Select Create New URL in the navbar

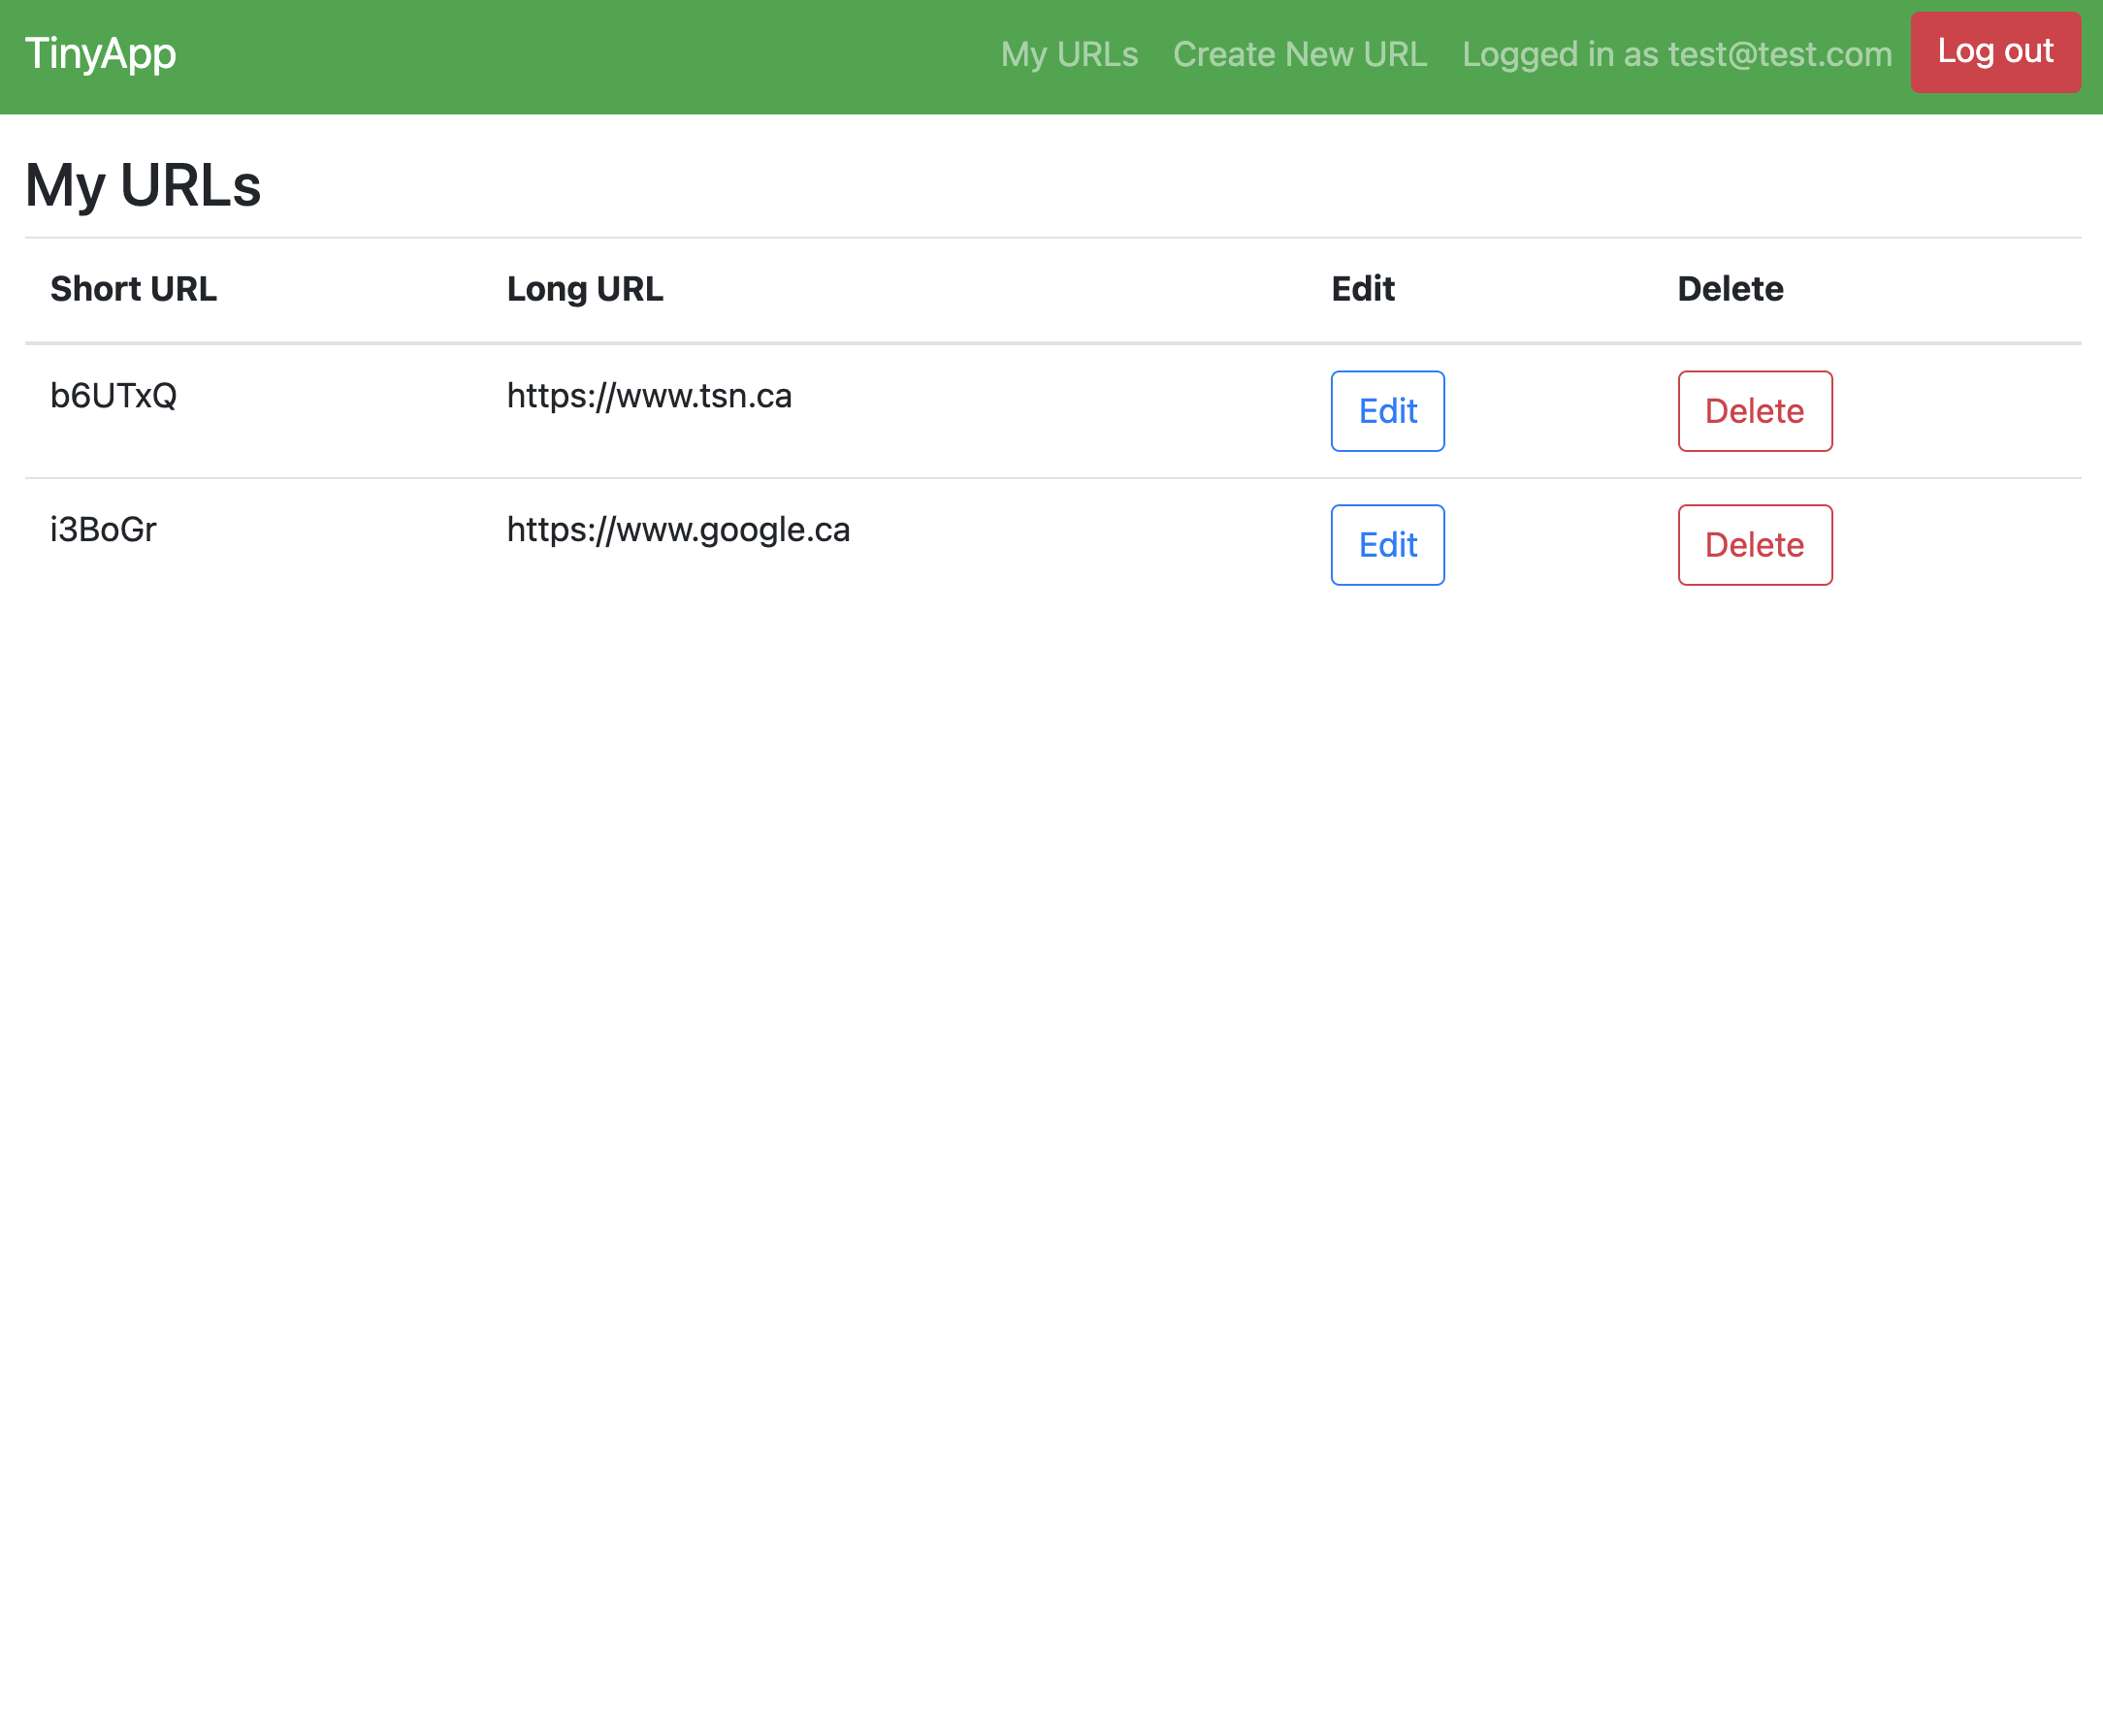pos(1299,55)
